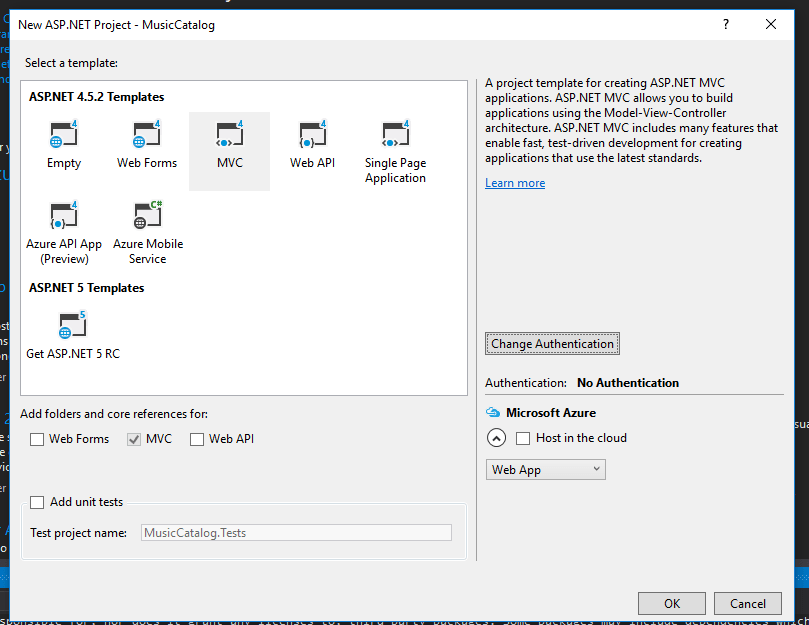The width and height of the screenshot is (809, 625).
Task: Dismiss the dialog with Cancel
Action: [747, 603]
